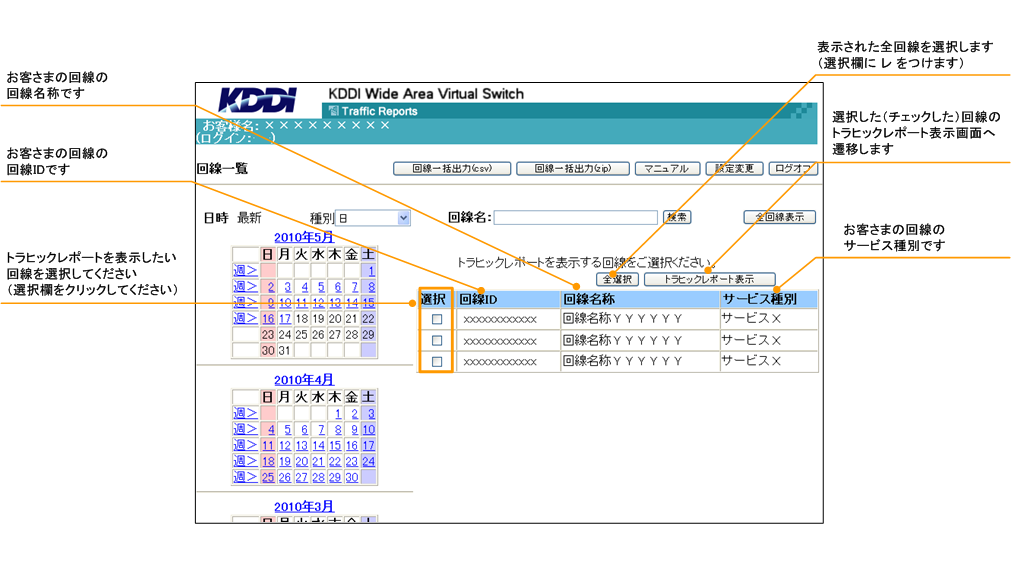Select April 30 in the calendar

pyautogui.click(x=351, y=477)
